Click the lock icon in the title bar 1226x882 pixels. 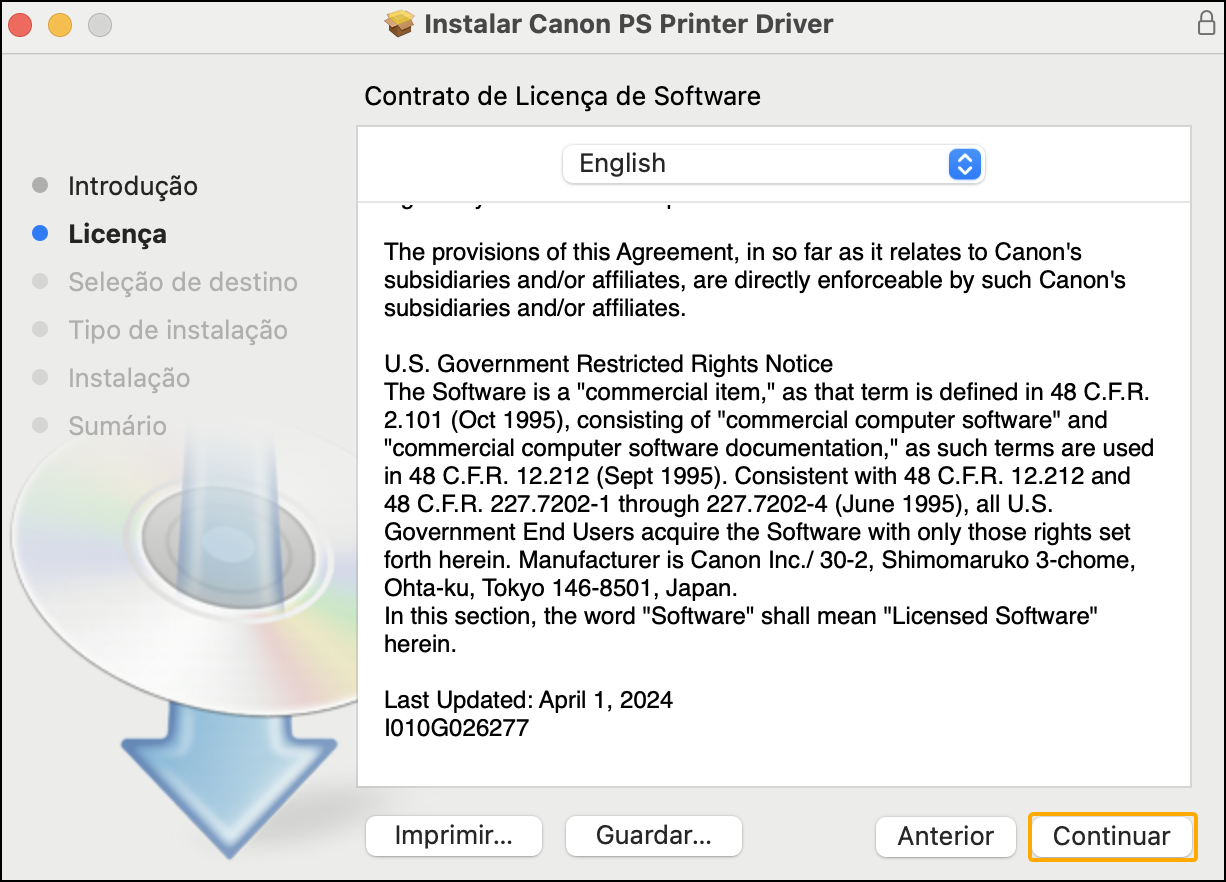click(x=1206, y=24)
